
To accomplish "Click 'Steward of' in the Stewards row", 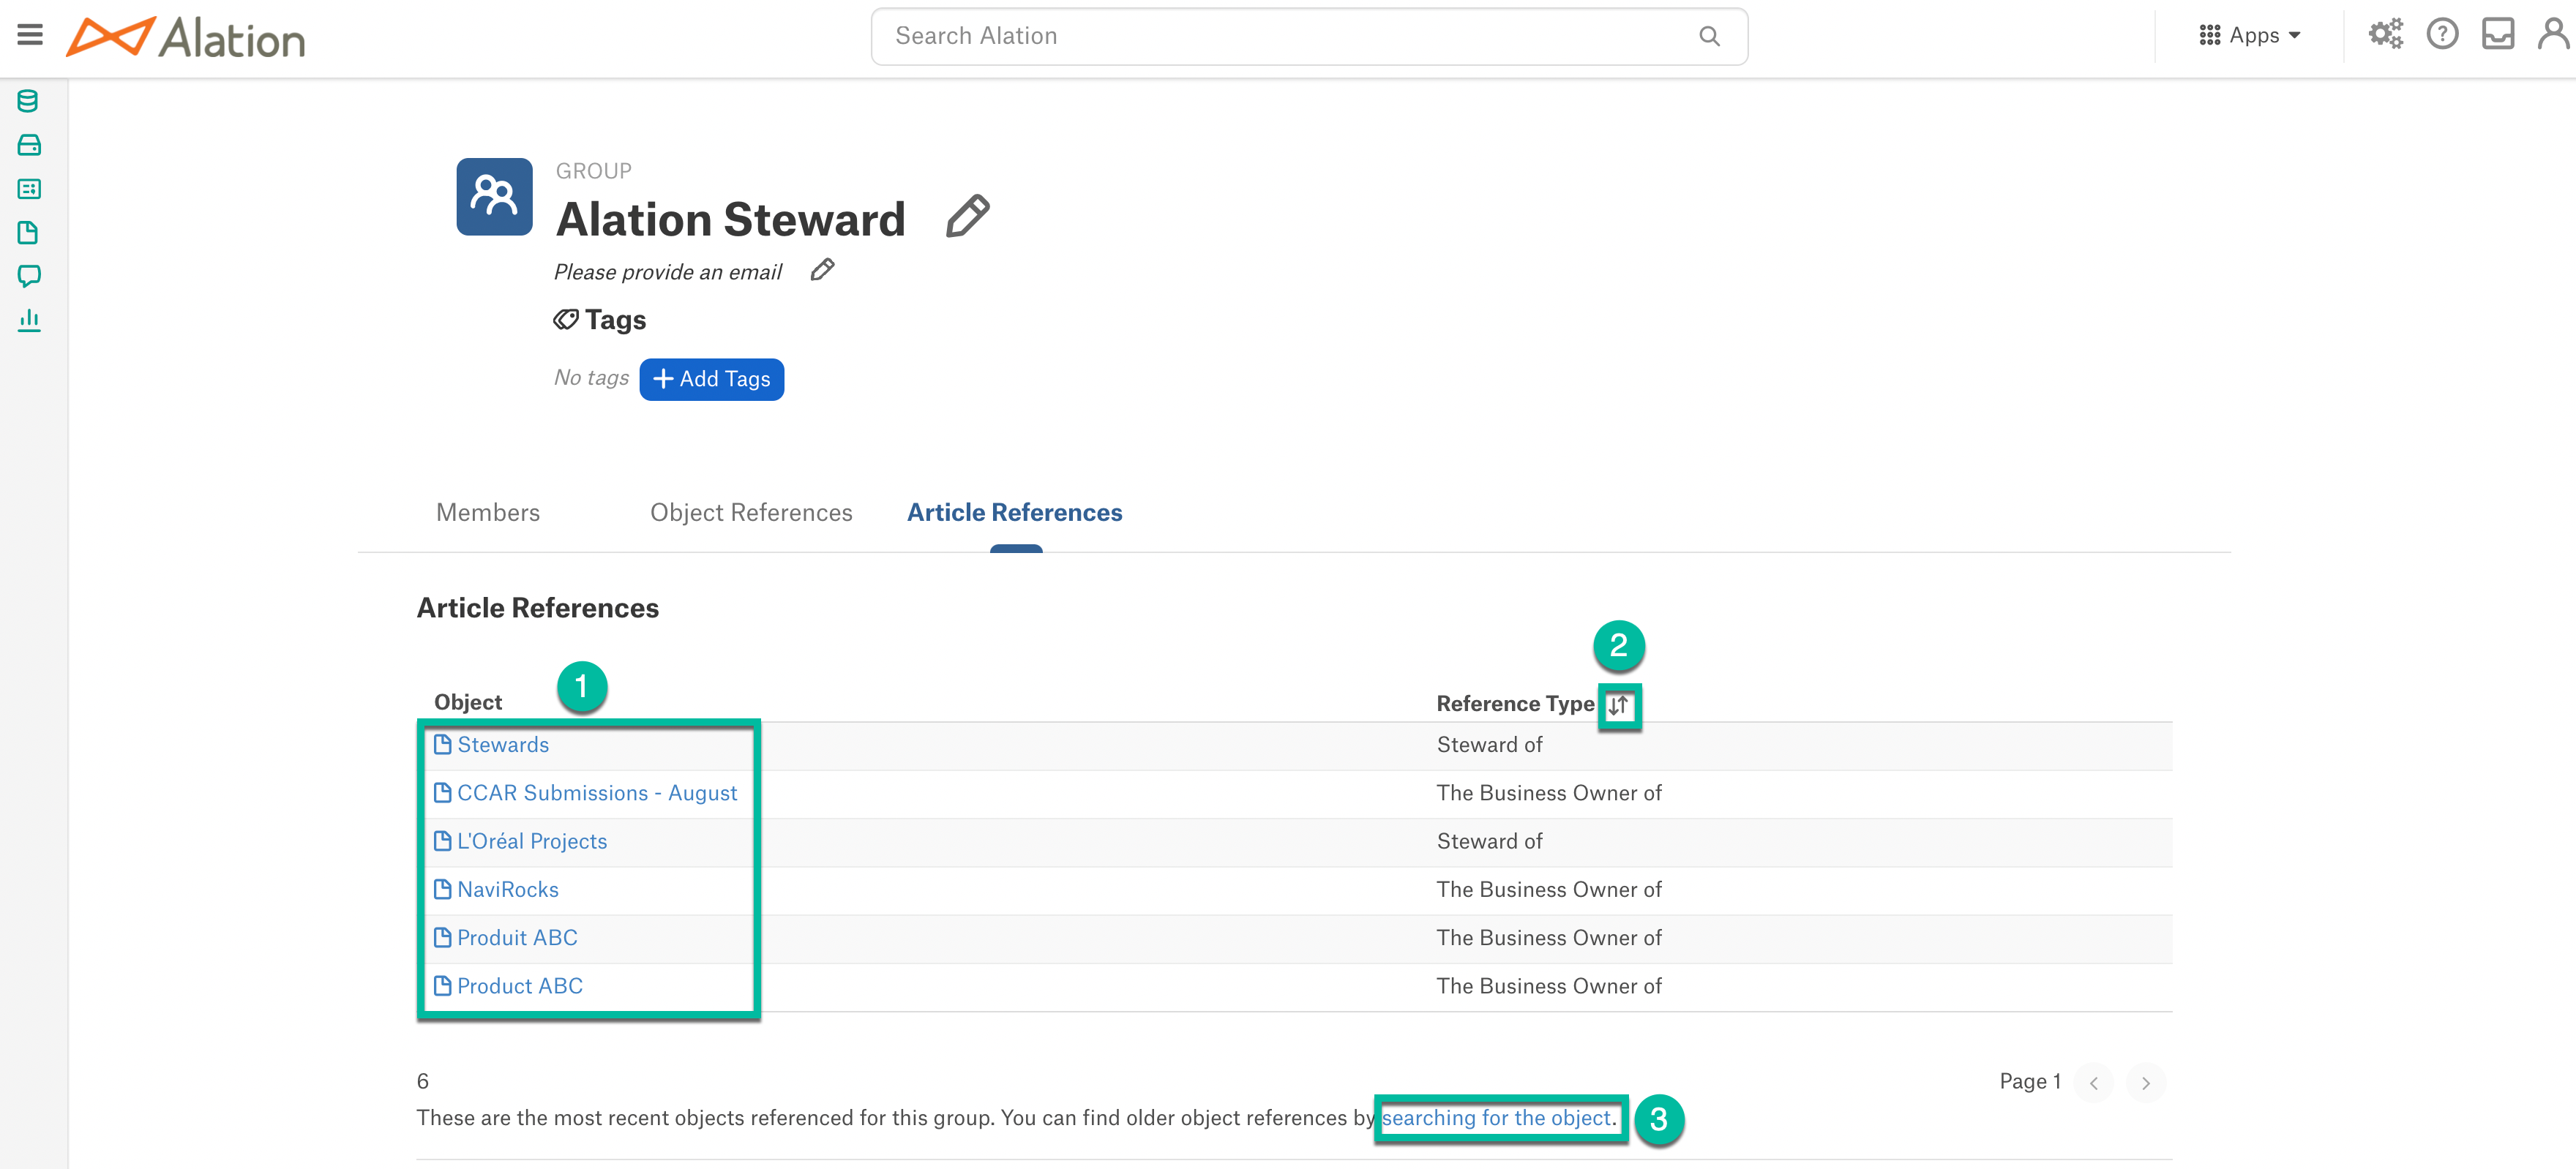I will [1489, 745].
